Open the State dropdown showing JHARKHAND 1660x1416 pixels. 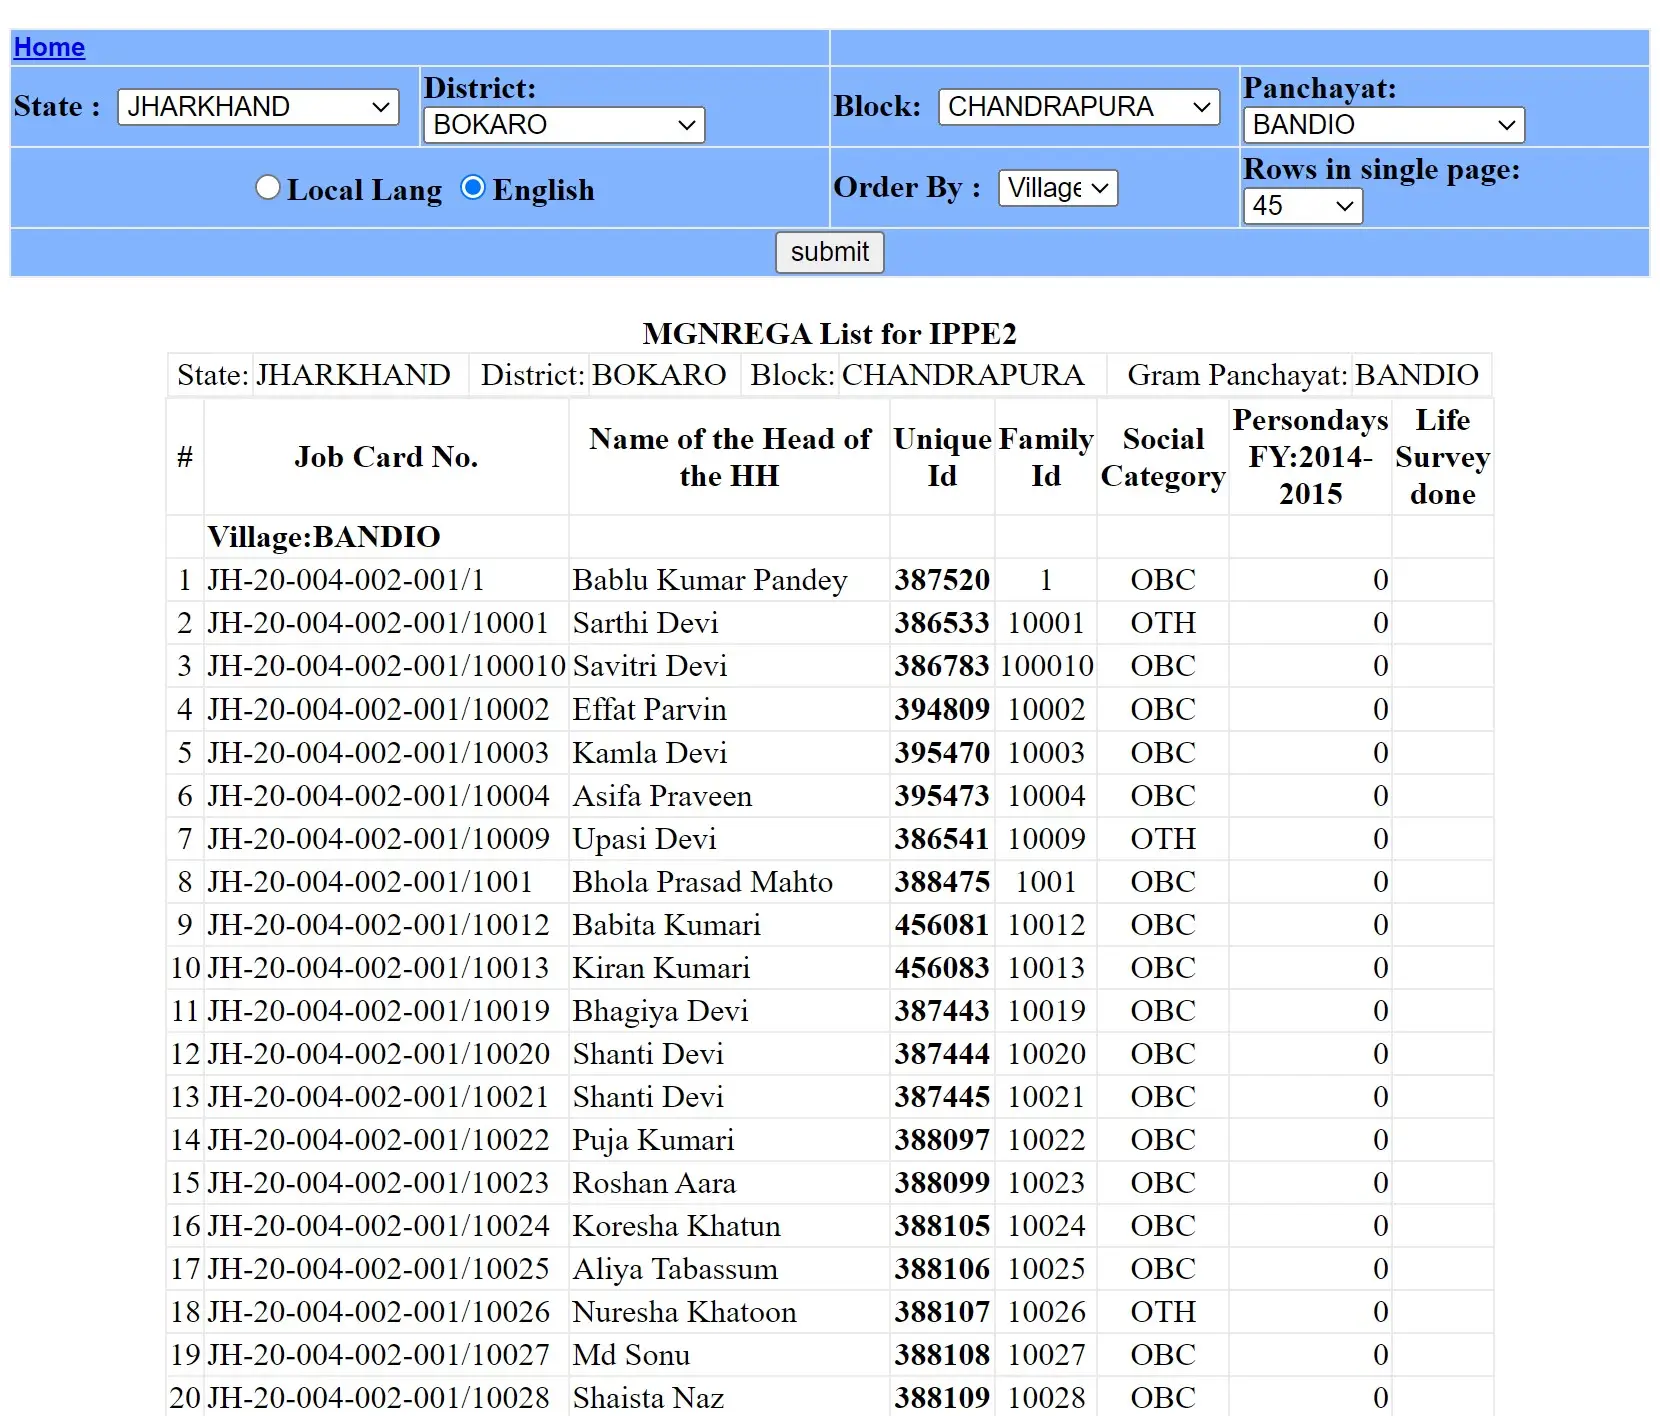click(x=258, y=107)
